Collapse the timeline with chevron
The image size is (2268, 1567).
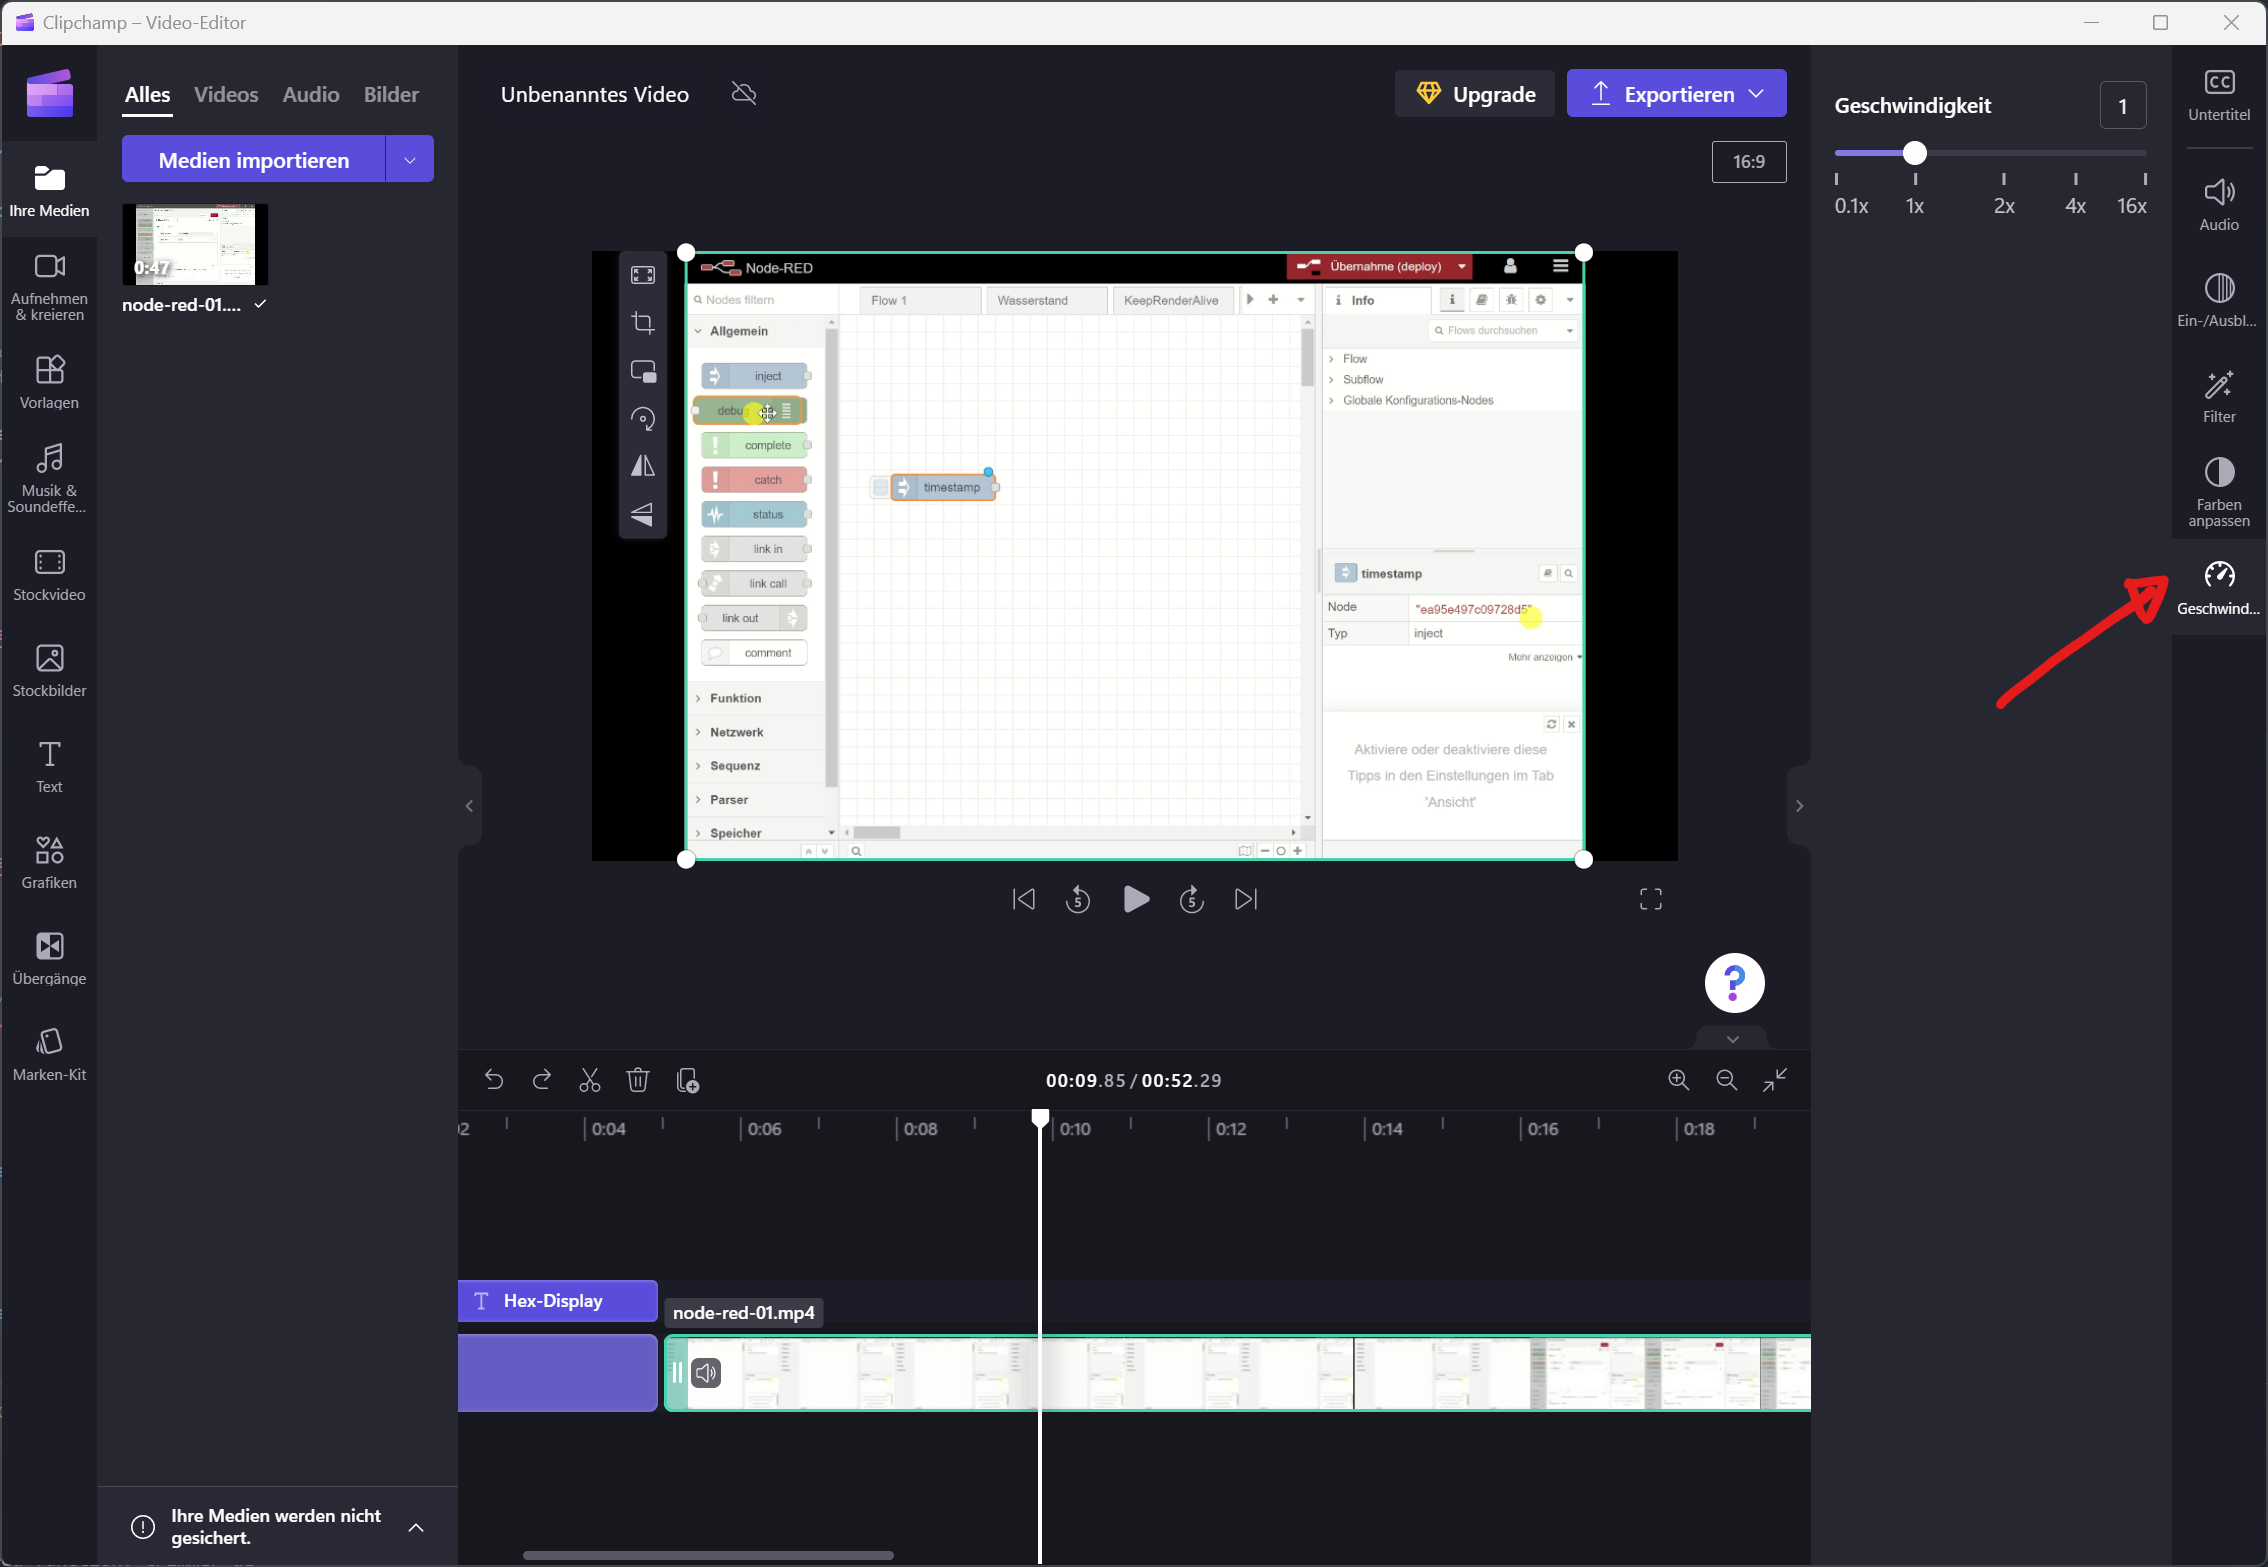pyautogui.click(x=1733, y=1039)
